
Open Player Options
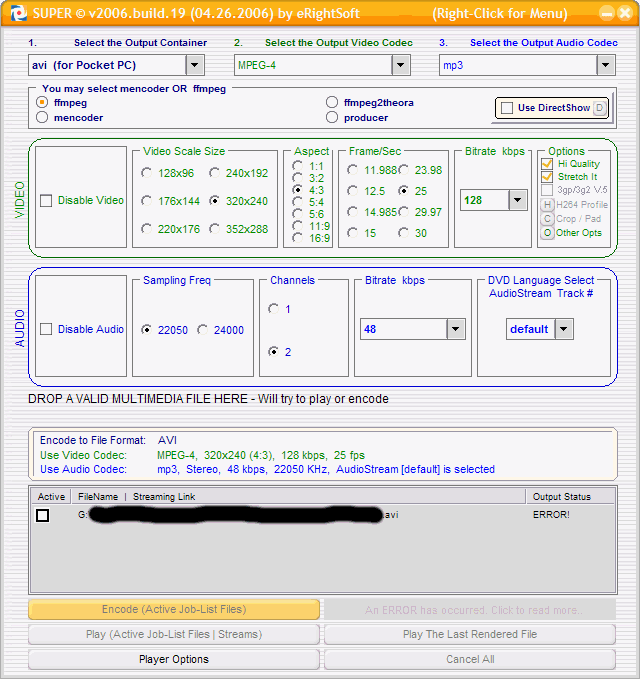(x=174, y=659)
